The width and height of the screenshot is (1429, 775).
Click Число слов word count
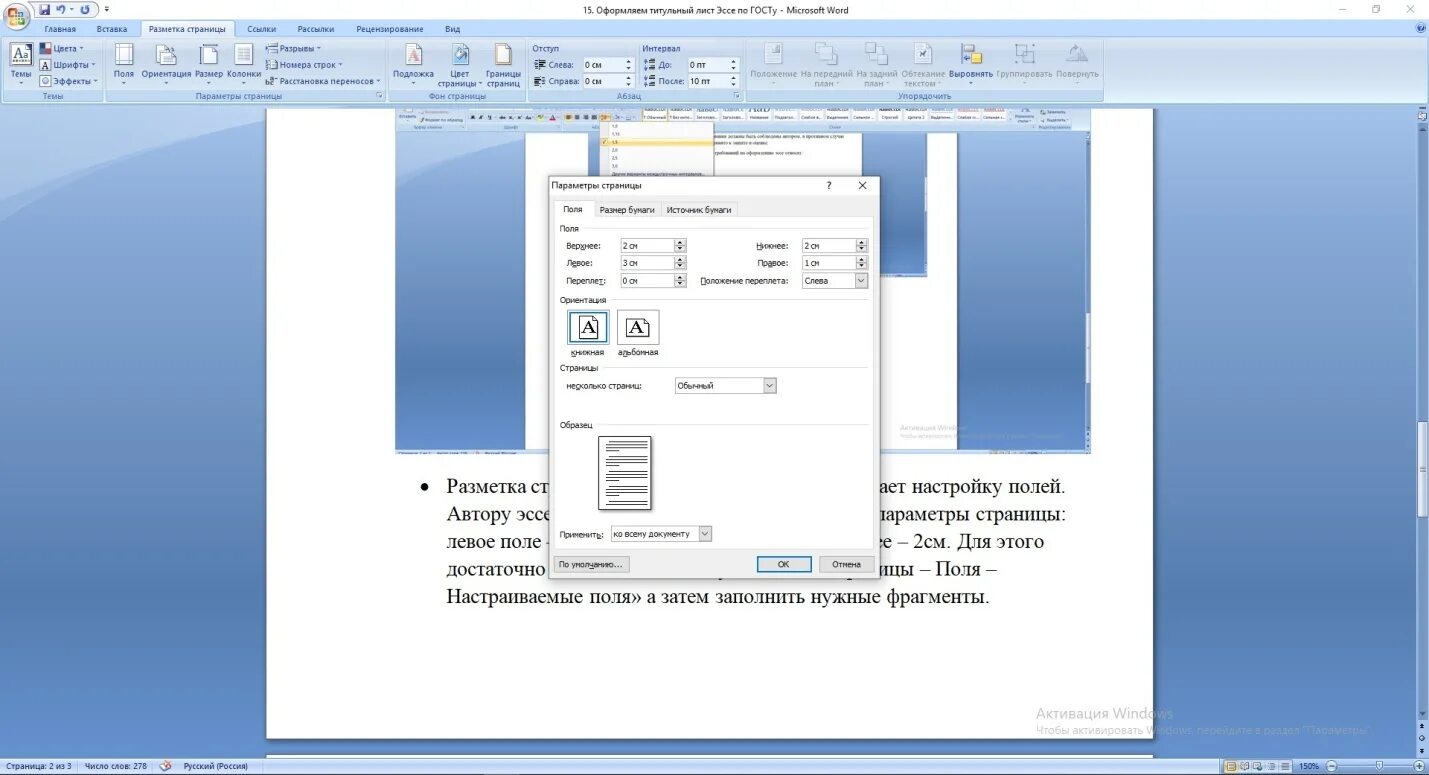[x=116, y=767]
